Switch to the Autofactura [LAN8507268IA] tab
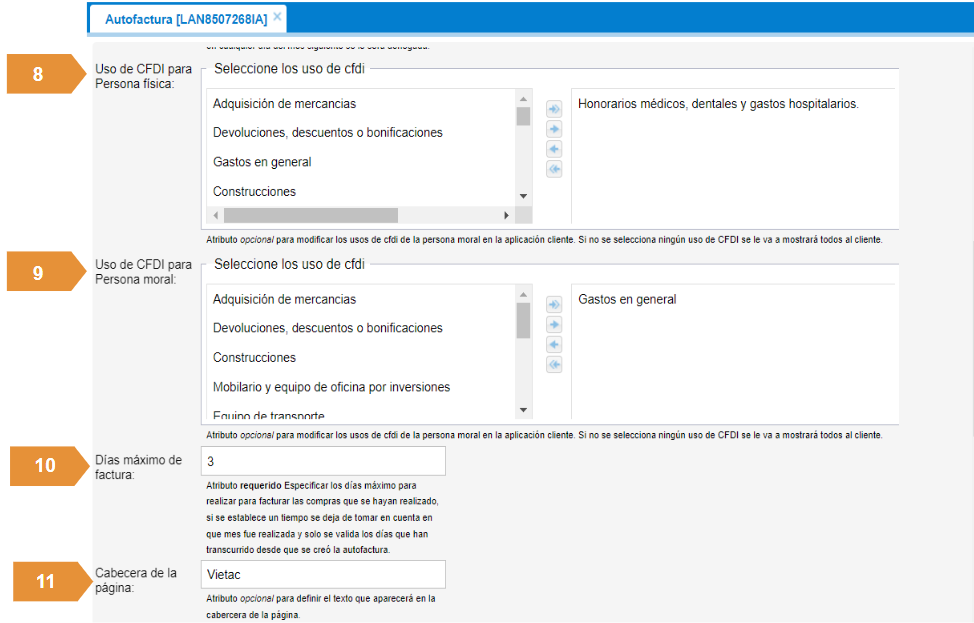The height and width of the screenshot is (623, 974). point(186,18)
